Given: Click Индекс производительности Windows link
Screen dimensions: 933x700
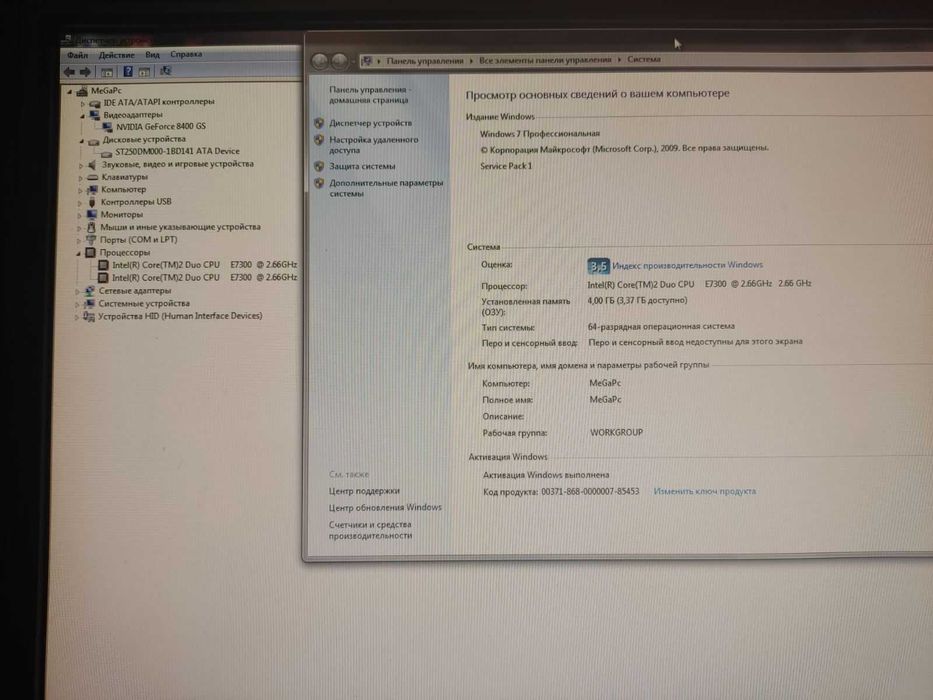Looking at the screenshot, I should pyautogui.click(x=687, y=265).
